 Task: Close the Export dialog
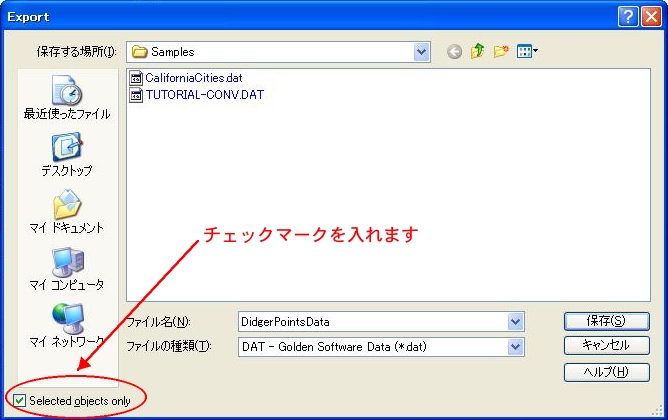pos(651,17)
